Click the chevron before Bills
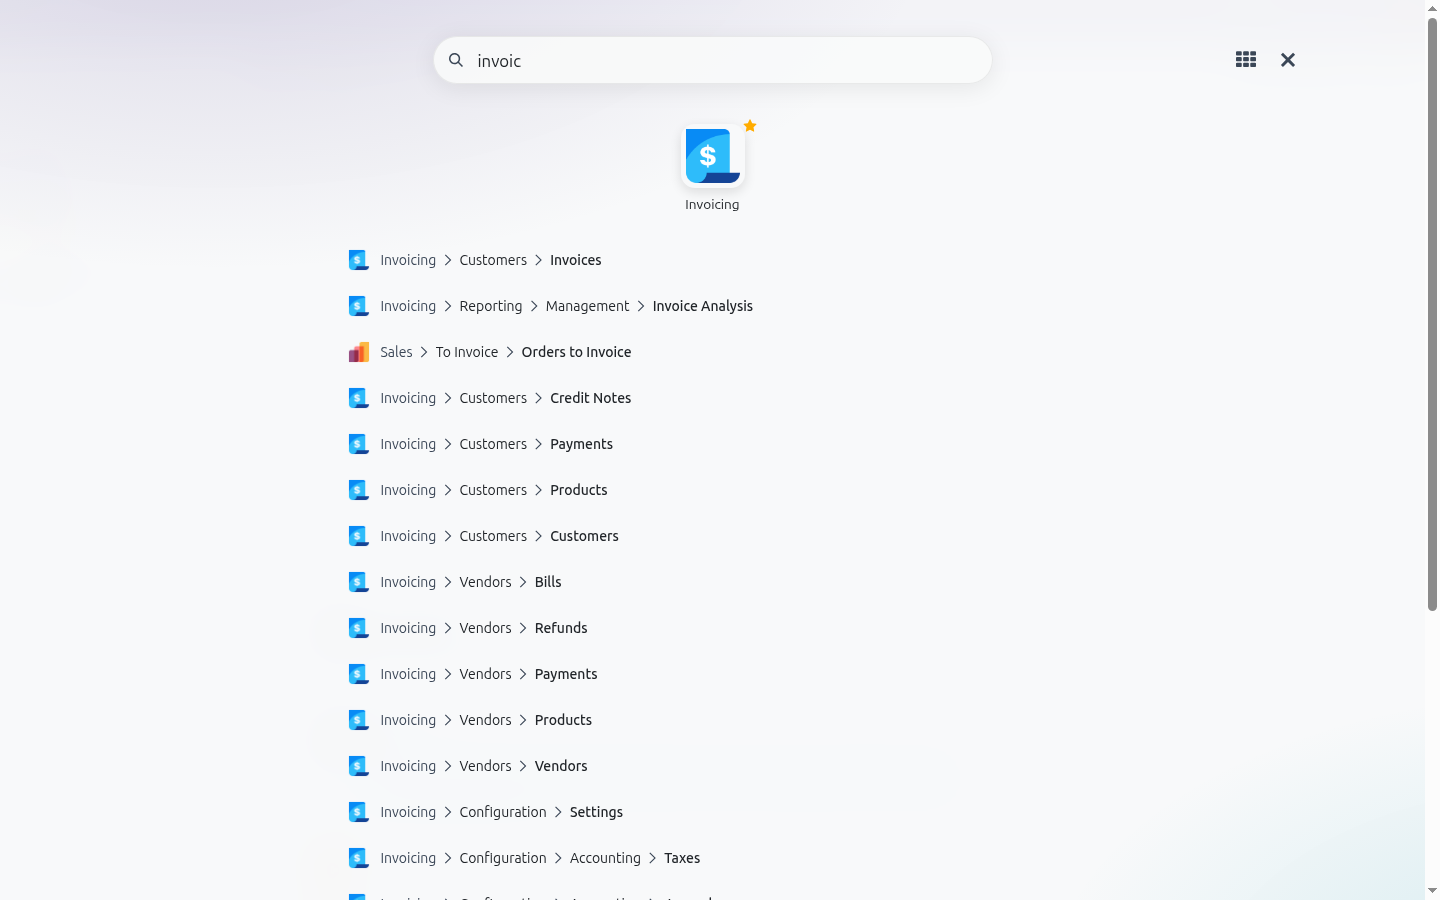1440x900 pixels. pos(523,582)
